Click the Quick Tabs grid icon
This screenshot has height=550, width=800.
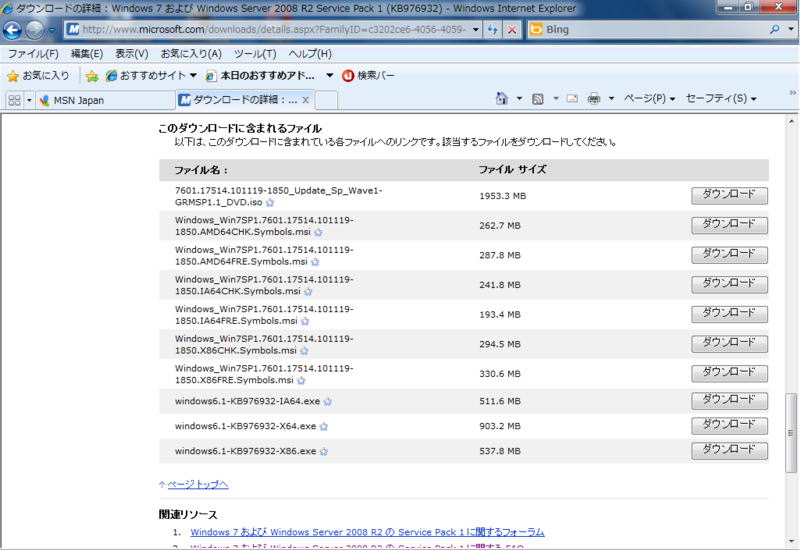pyautogui.click(x=14, y=100)
